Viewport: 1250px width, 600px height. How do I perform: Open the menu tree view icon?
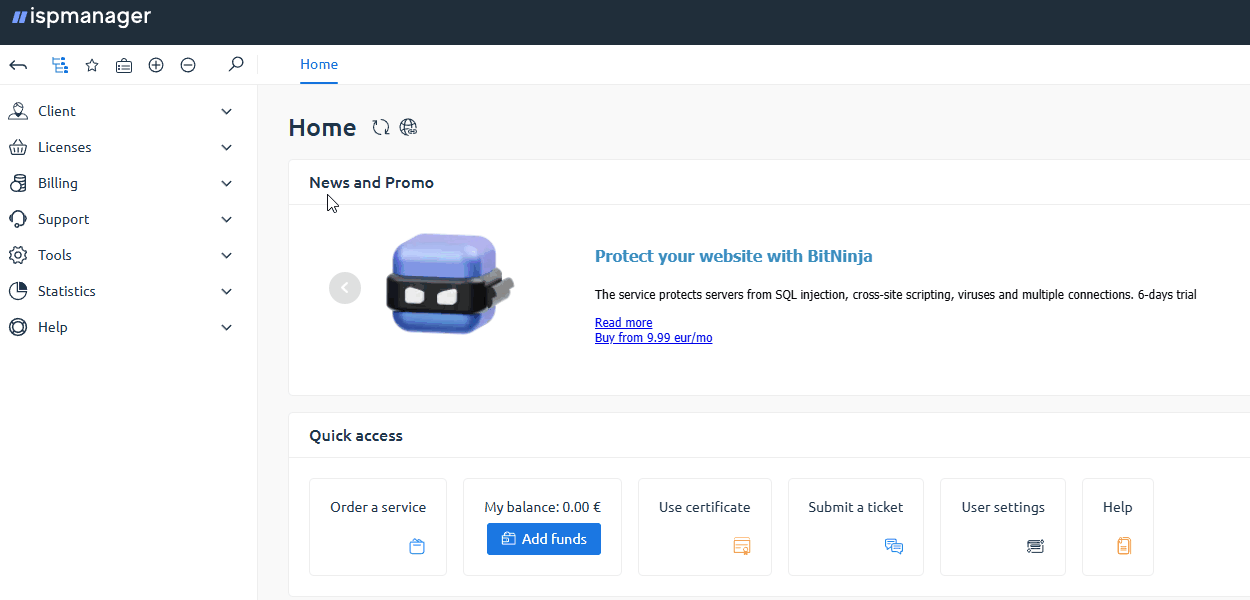(x=60, y=65)
